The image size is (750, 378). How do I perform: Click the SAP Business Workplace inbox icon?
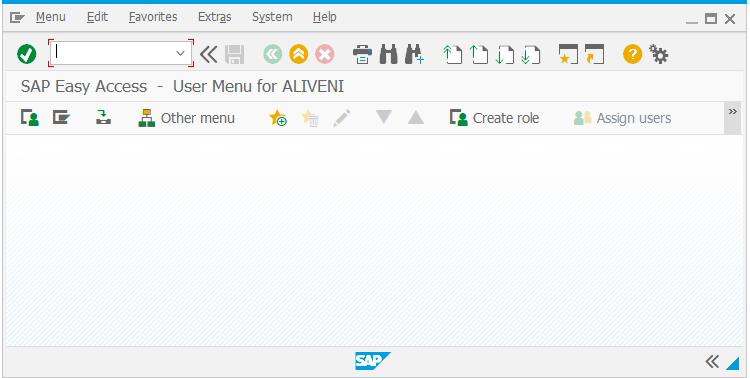click(x=103, y=118)
